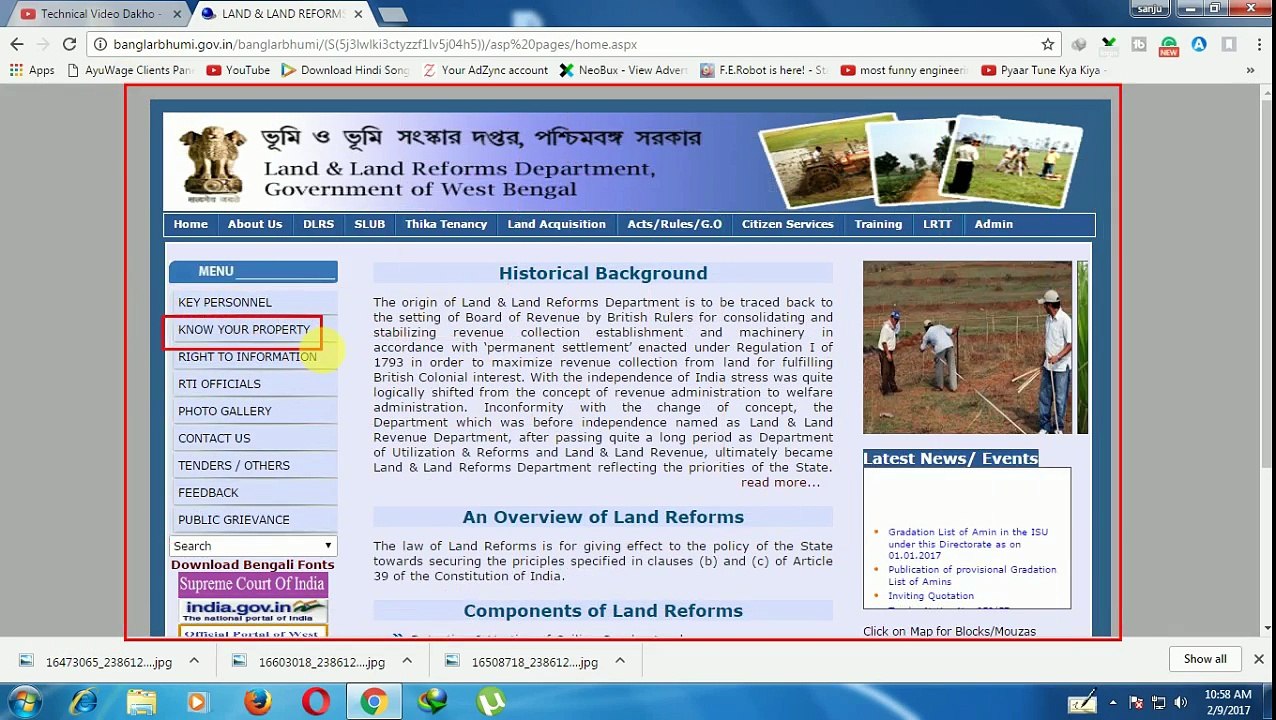Open the provisional Gradation List of Amins item
The height and width of the screenshot is (720, 1276).
click(972, 575)
